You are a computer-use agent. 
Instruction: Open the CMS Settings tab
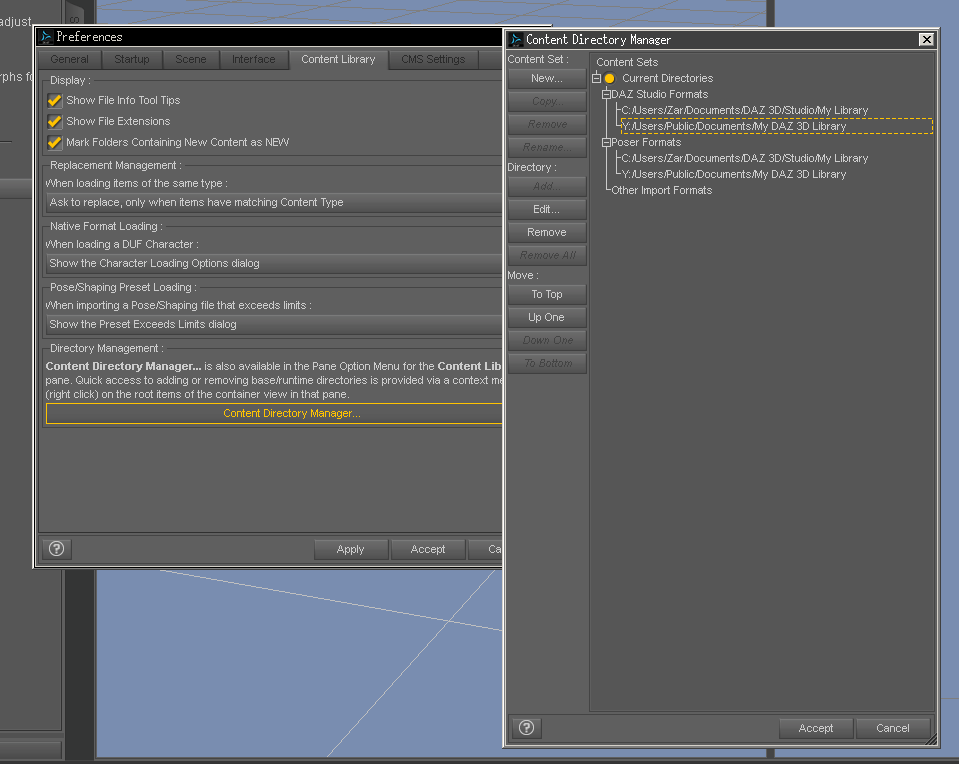point(433,59)
